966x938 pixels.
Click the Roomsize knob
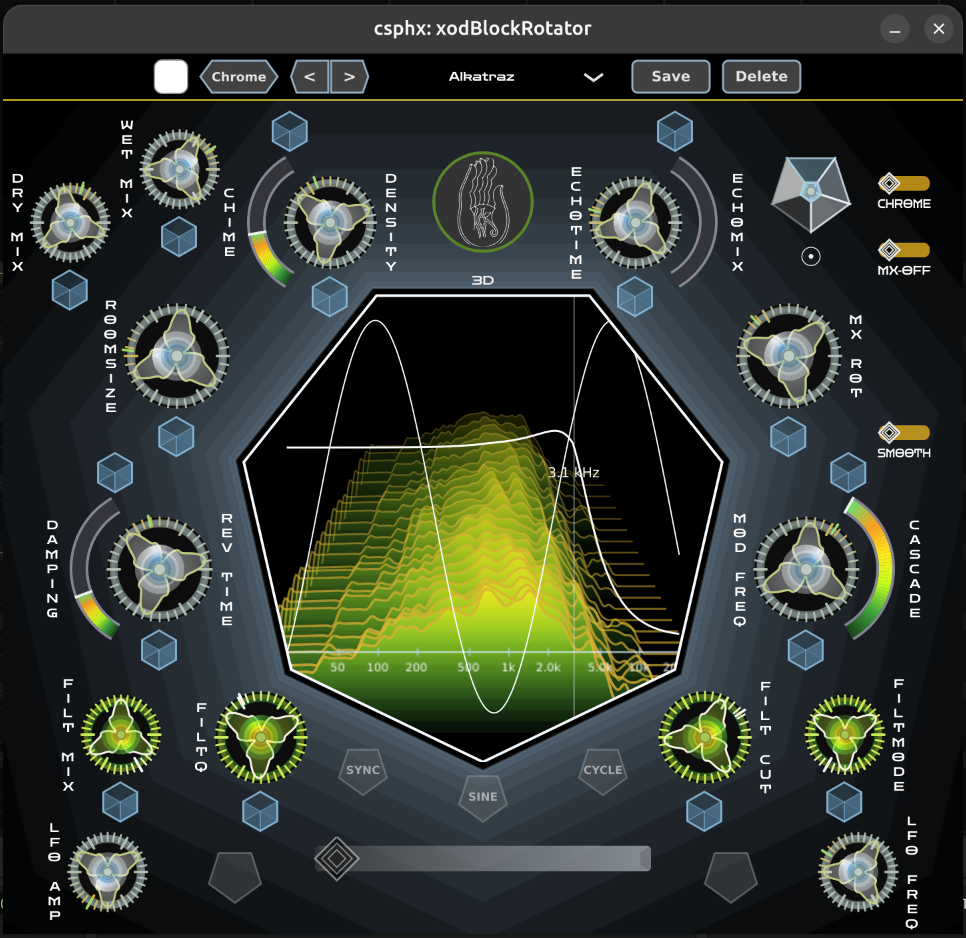pos(177,355)
